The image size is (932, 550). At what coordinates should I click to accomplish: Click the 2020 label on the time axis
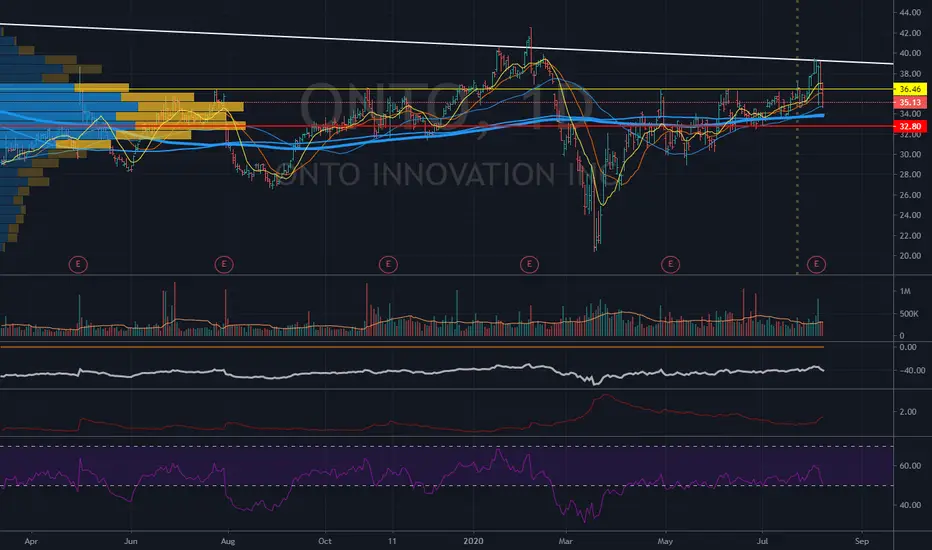coord(473,541)
